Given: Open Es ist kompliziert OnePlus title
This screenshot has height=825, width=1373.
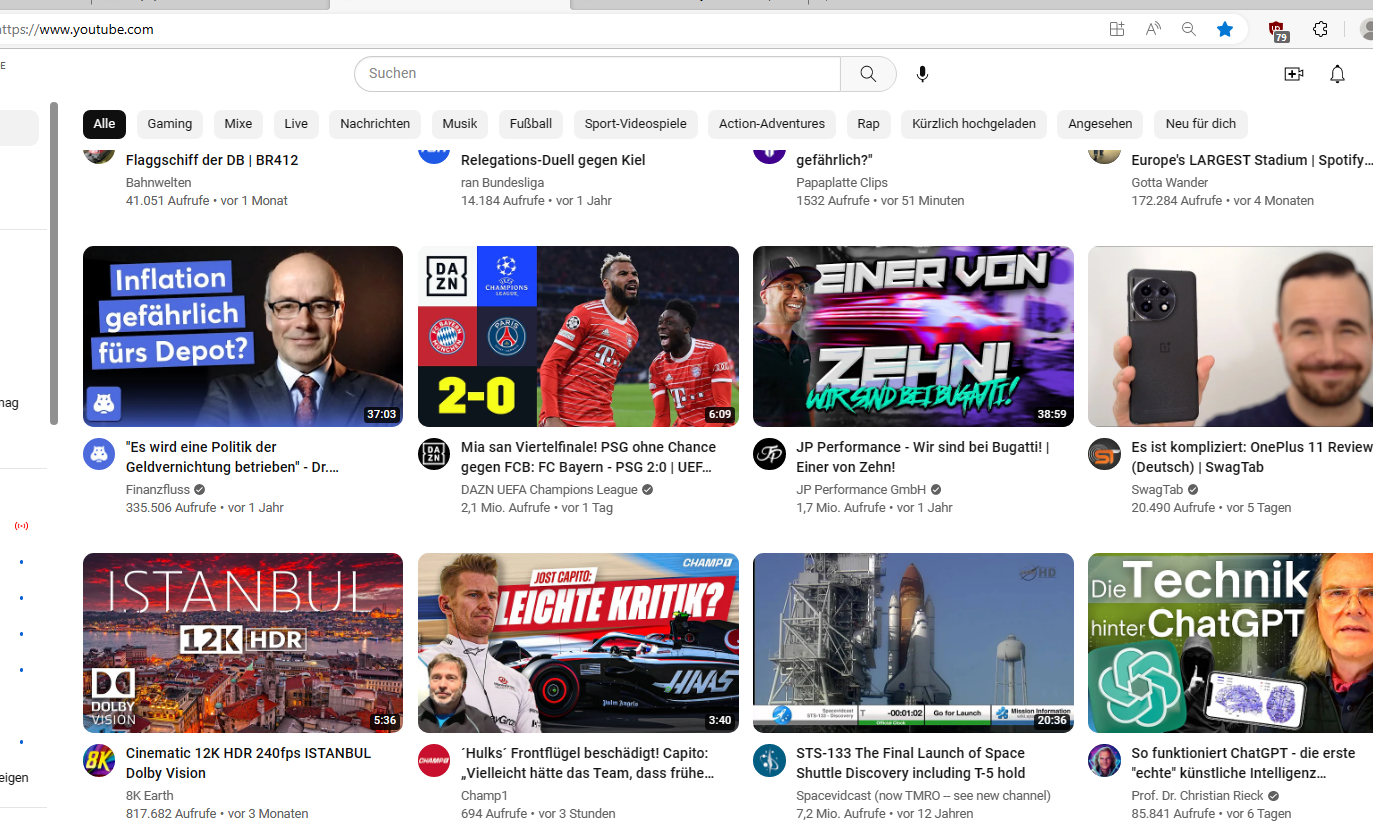Looking at the screenshot, I should pos(1252,457).
